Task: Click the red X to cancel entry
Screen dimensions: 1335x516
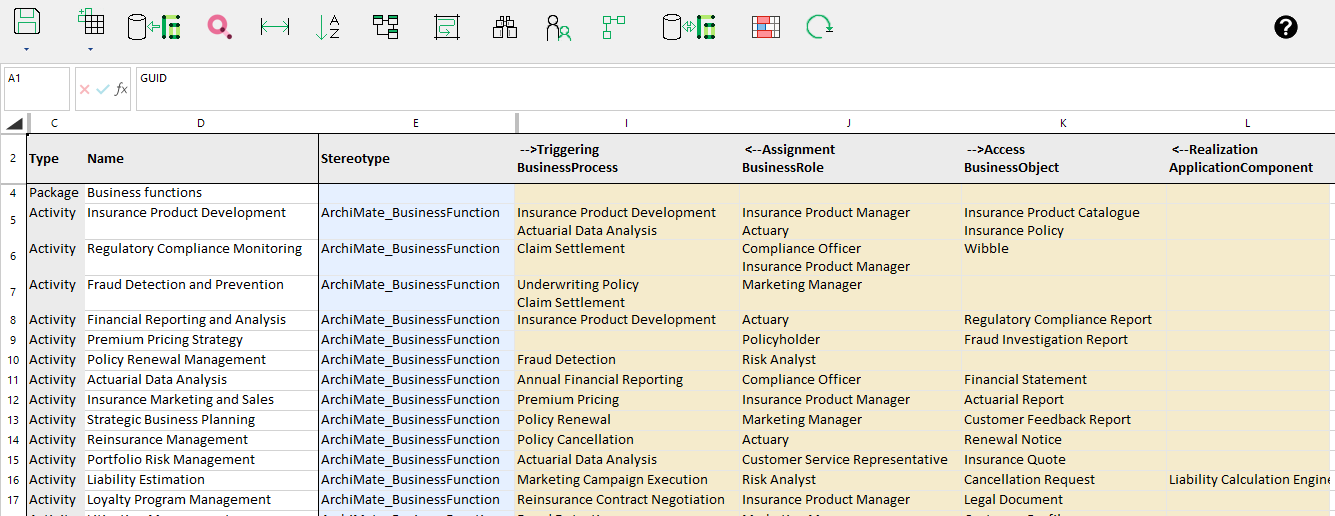Action: 85,89
